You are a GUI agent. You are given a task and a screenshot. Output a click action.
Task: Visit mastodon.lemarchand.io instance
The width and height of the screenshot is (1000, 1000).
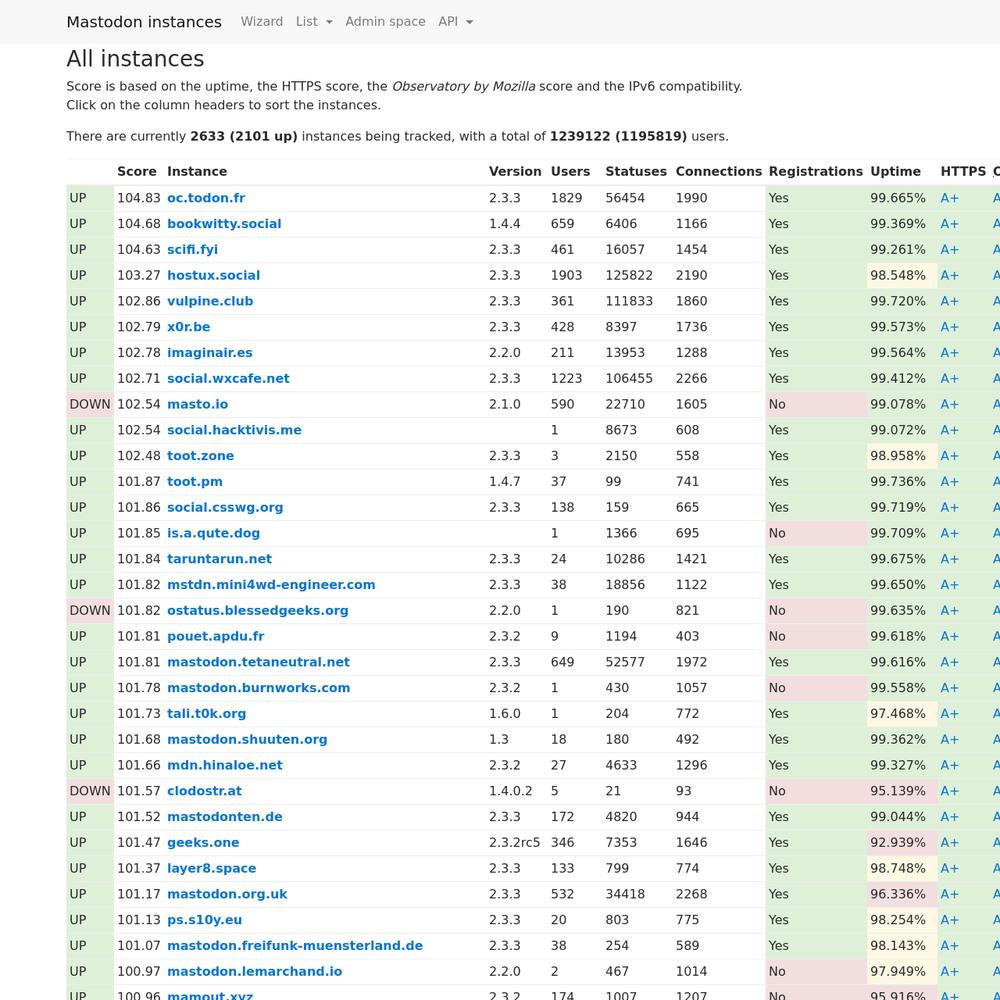pyautogui.click(x=254, y=971)
